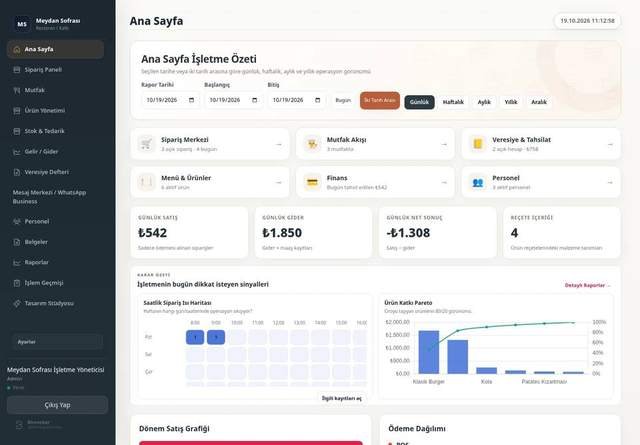Click the Mutfak sidebar icon

tap(17, 90)
